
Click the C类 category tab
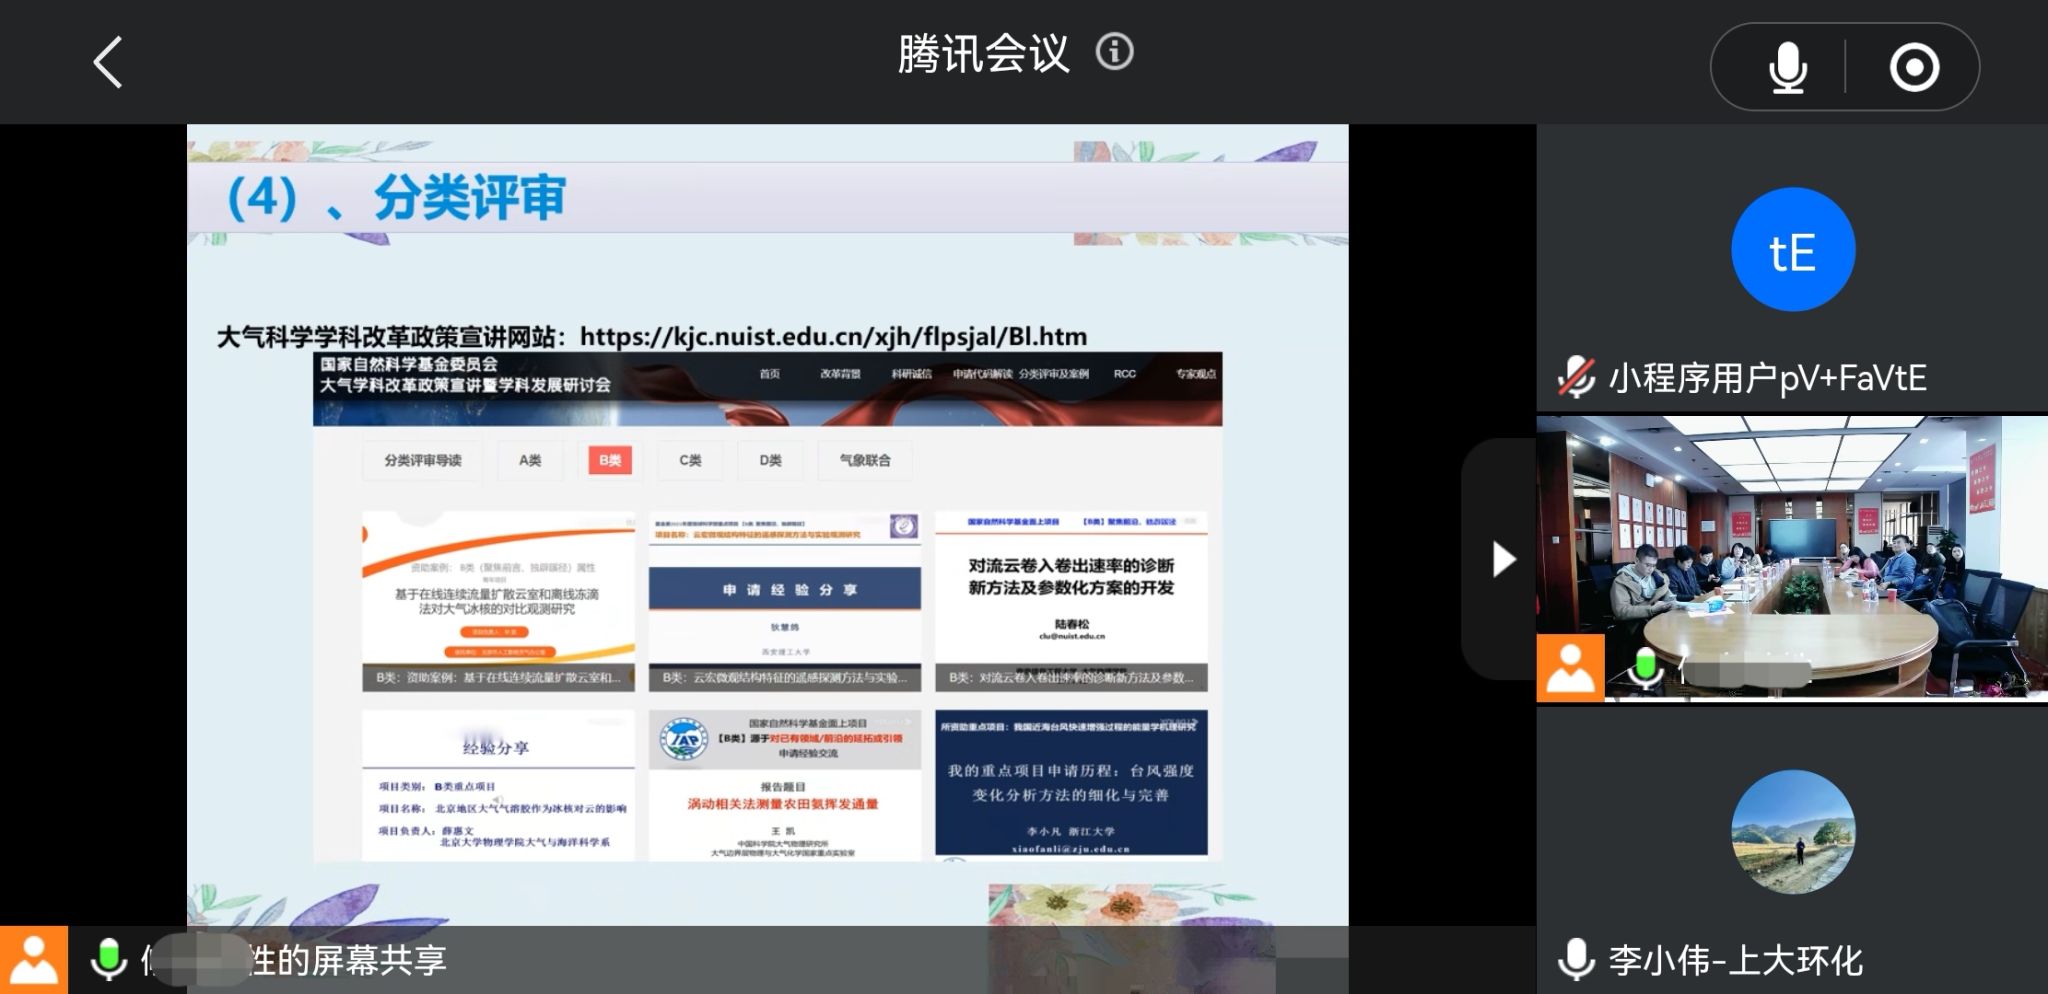click(x=689, y=460)
